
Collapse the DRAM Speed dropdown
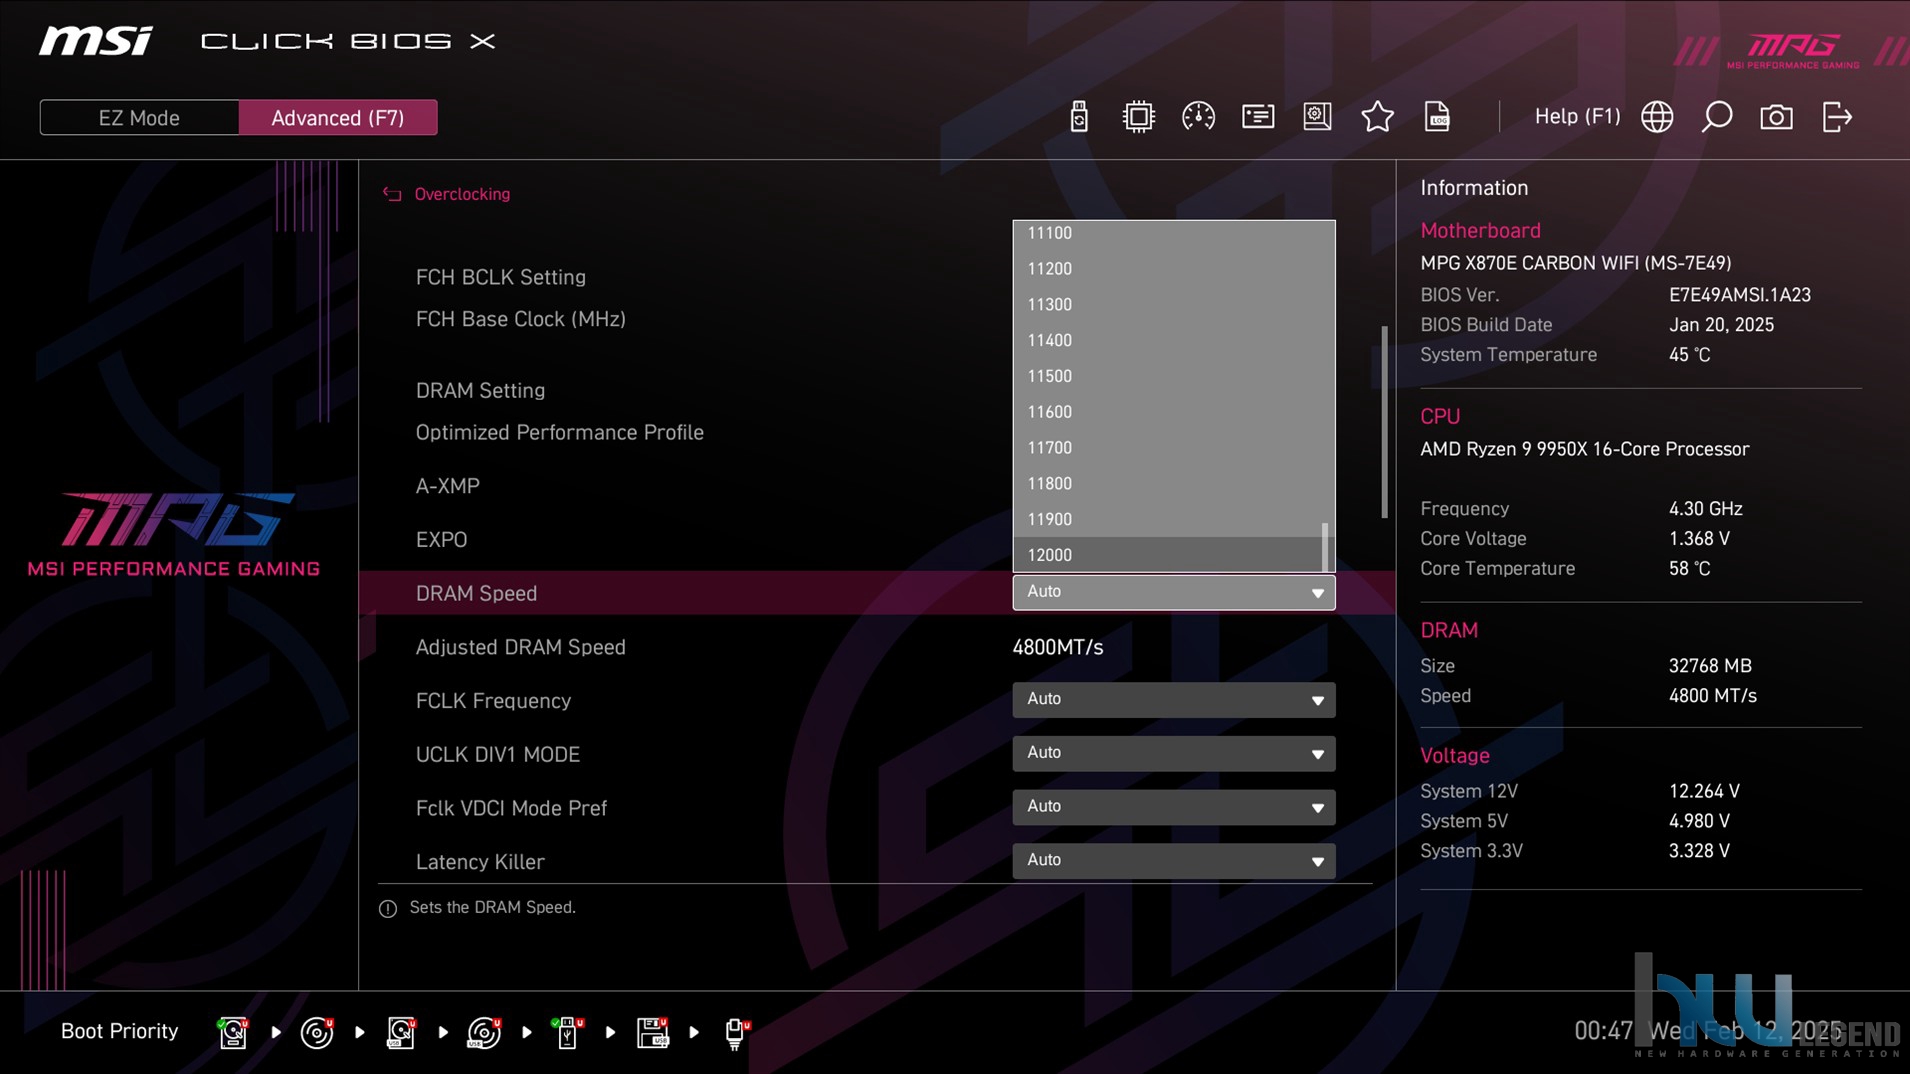point(1174,592)
